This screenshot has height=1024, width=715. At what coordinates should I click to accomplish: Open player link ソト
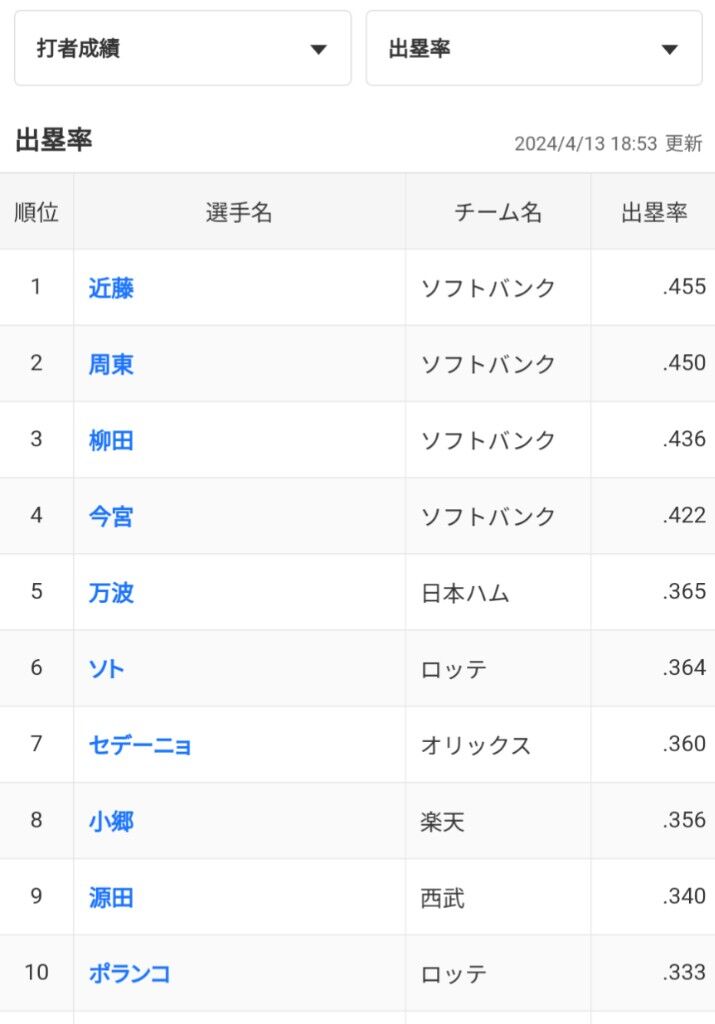(x=107, y=668)
